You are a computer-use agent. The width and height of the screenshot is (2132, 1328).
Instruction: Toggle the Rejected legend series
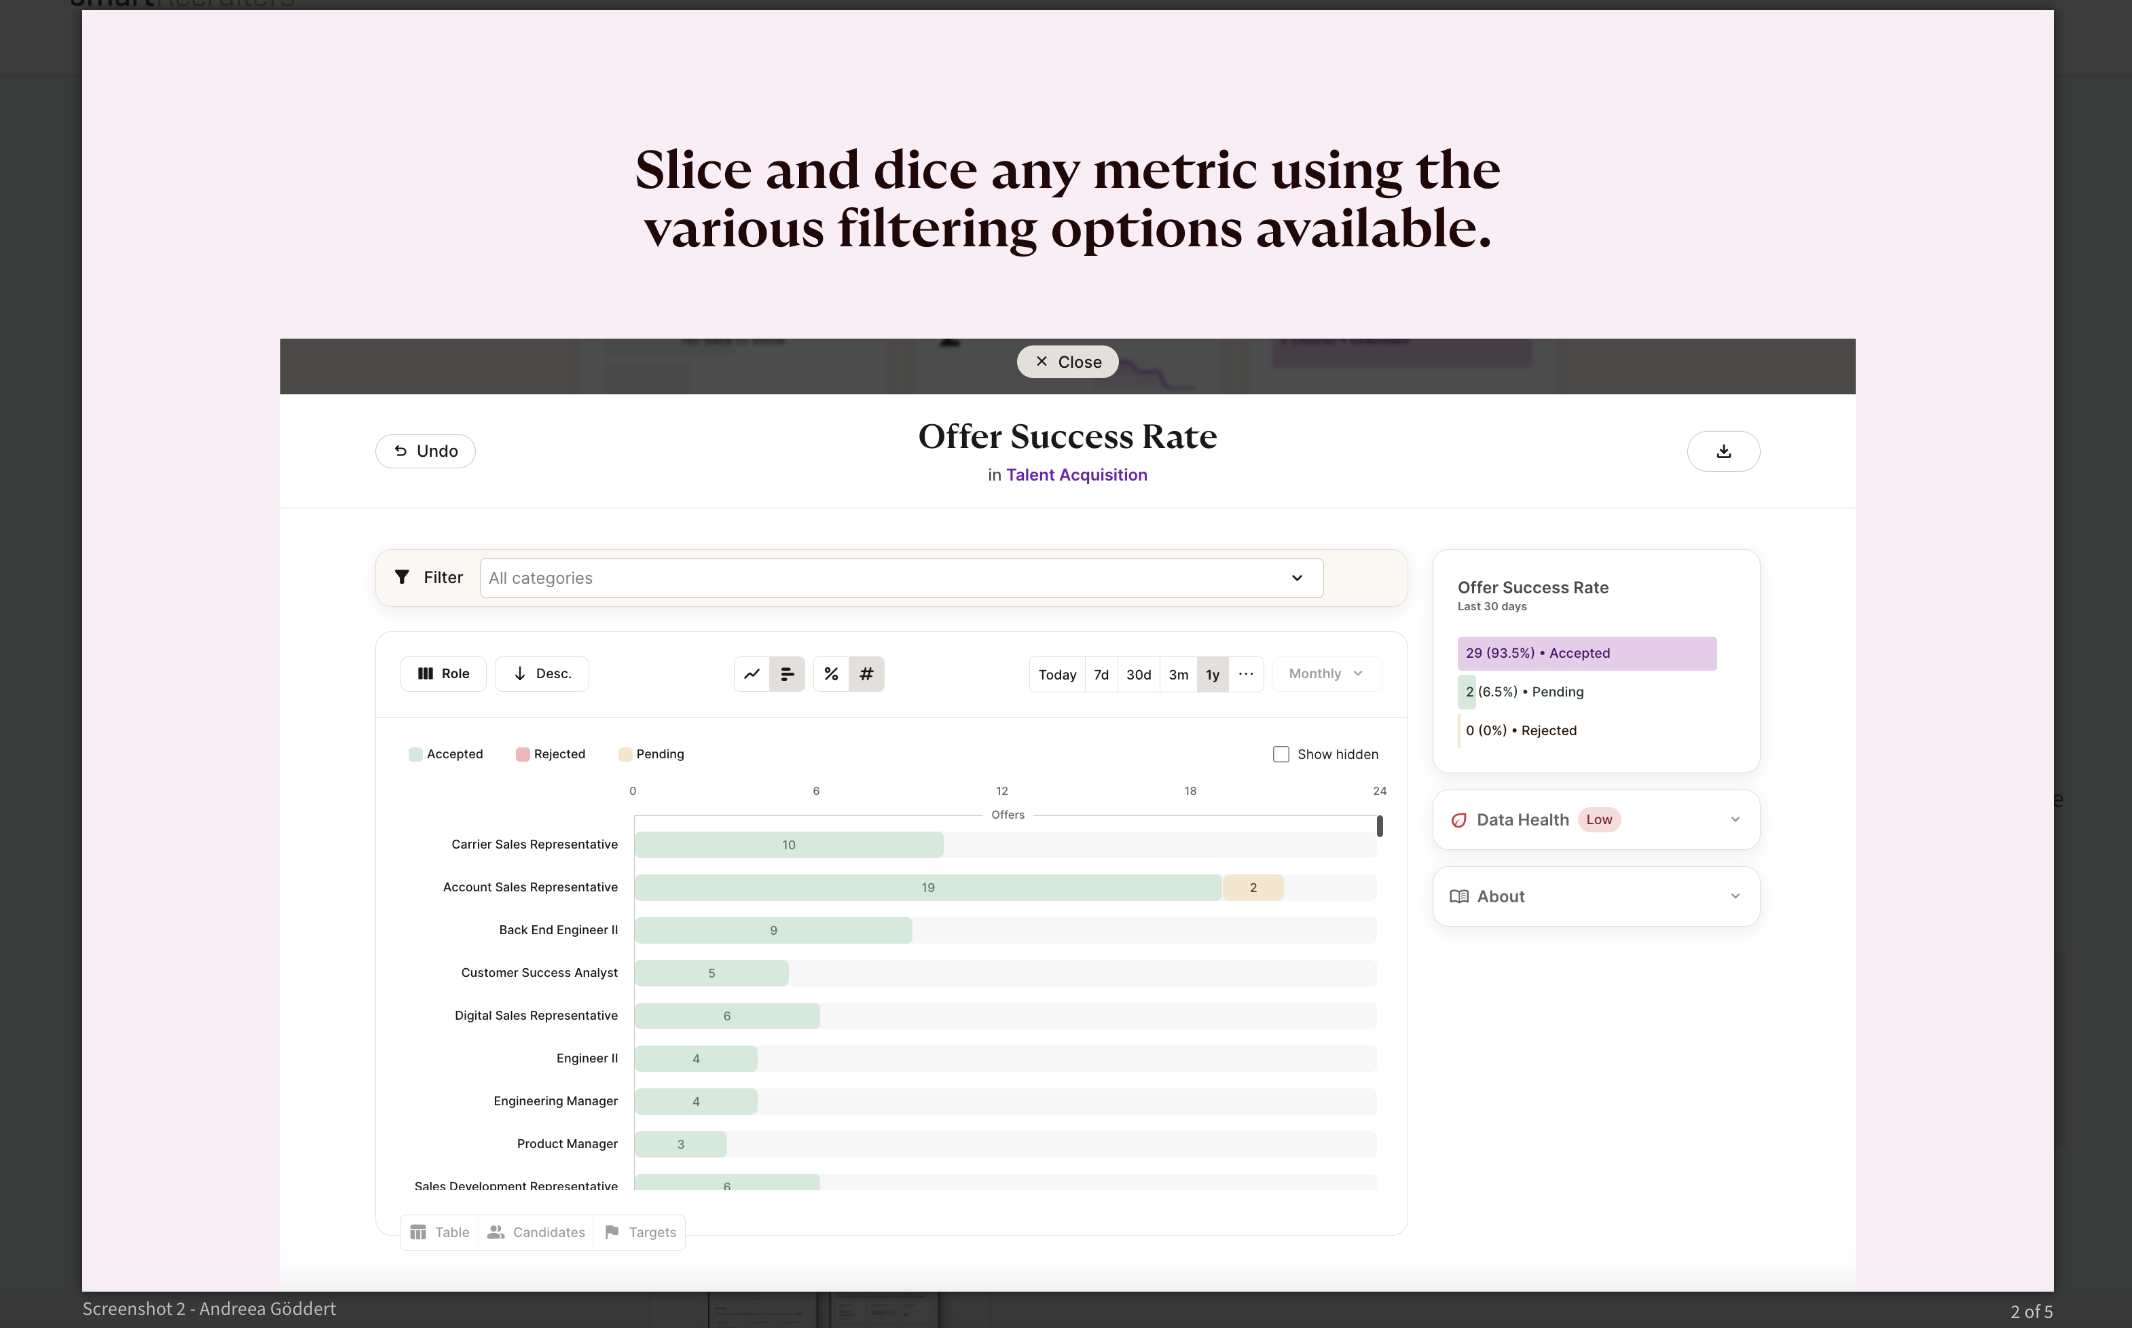click(x=550, y=754)
